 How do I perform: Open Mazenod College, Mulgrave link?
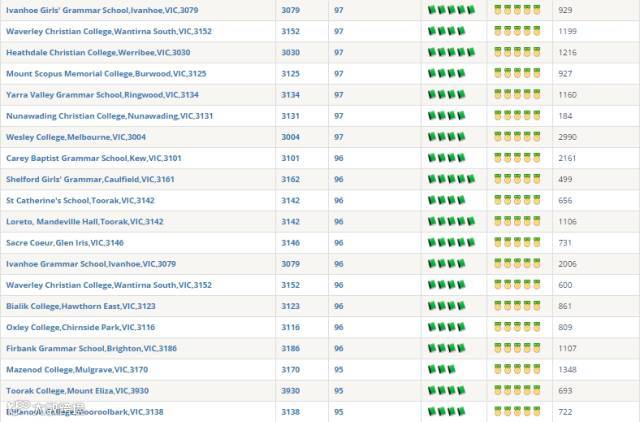(x=77, y=370)
